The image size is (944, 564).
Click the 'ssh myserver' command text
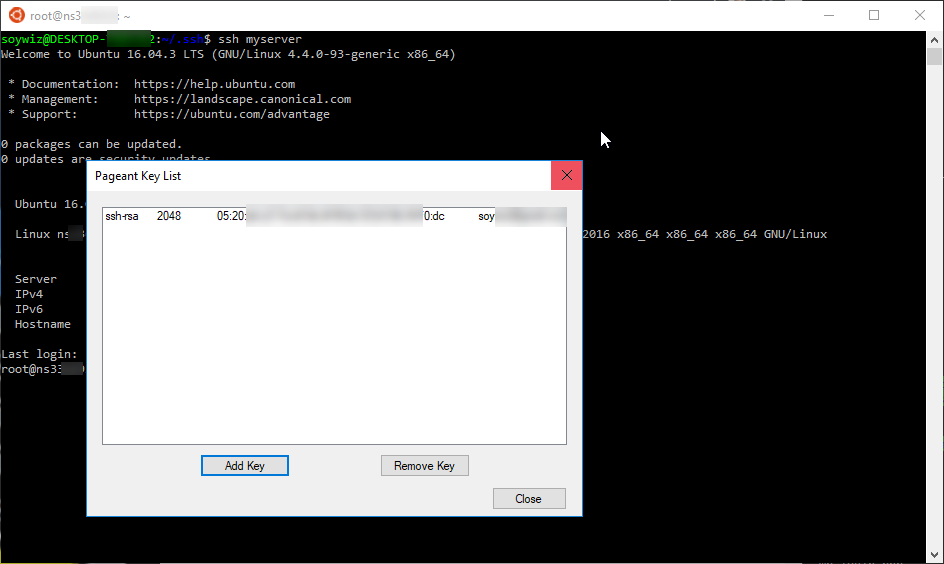[259, 39]
